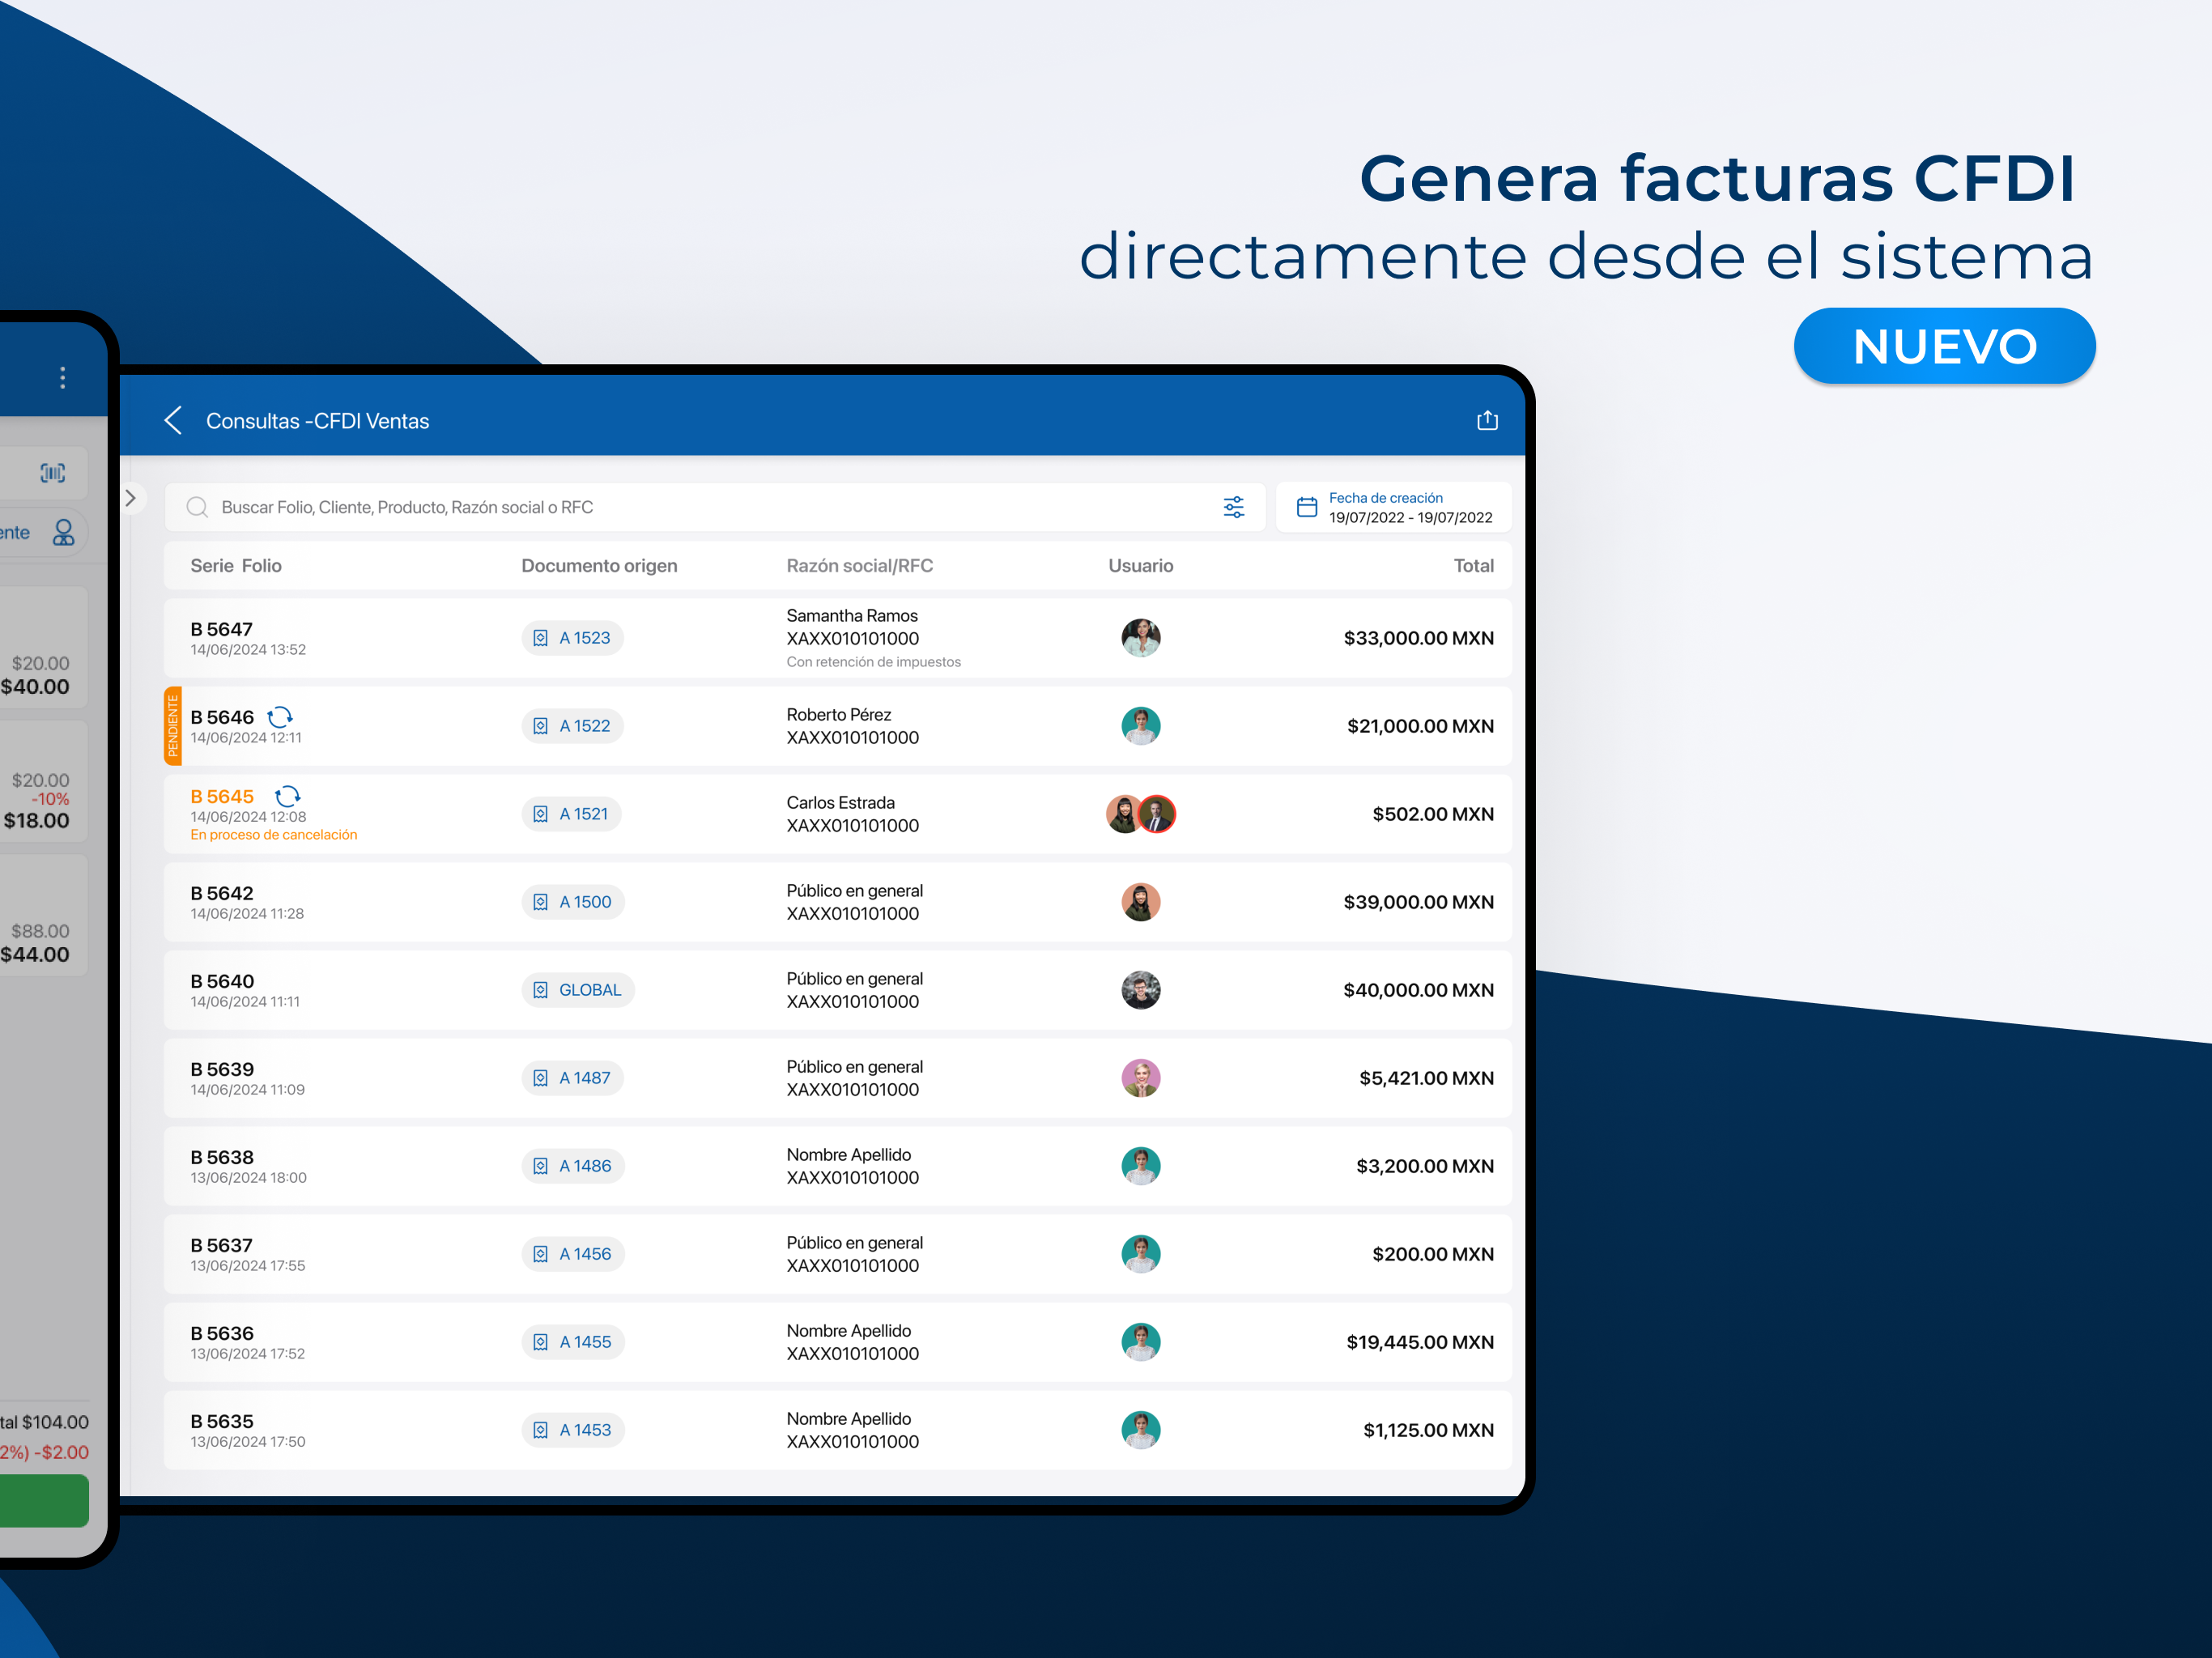The image size is (2212, 1658).
Task: Click user avatar in B 5638 row
Action: [1141, 1166]
